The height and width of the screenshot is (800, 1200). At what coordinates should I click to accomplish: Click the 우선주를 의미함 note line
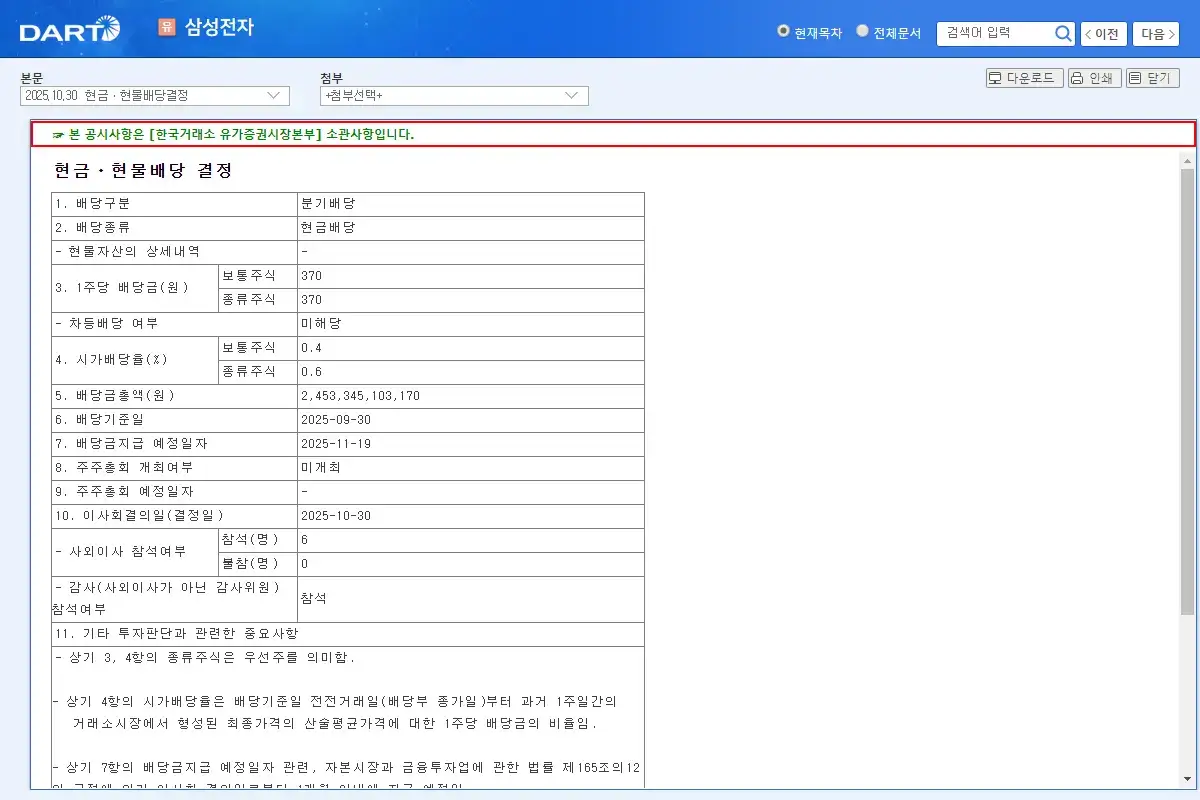[x=205, y=659]
